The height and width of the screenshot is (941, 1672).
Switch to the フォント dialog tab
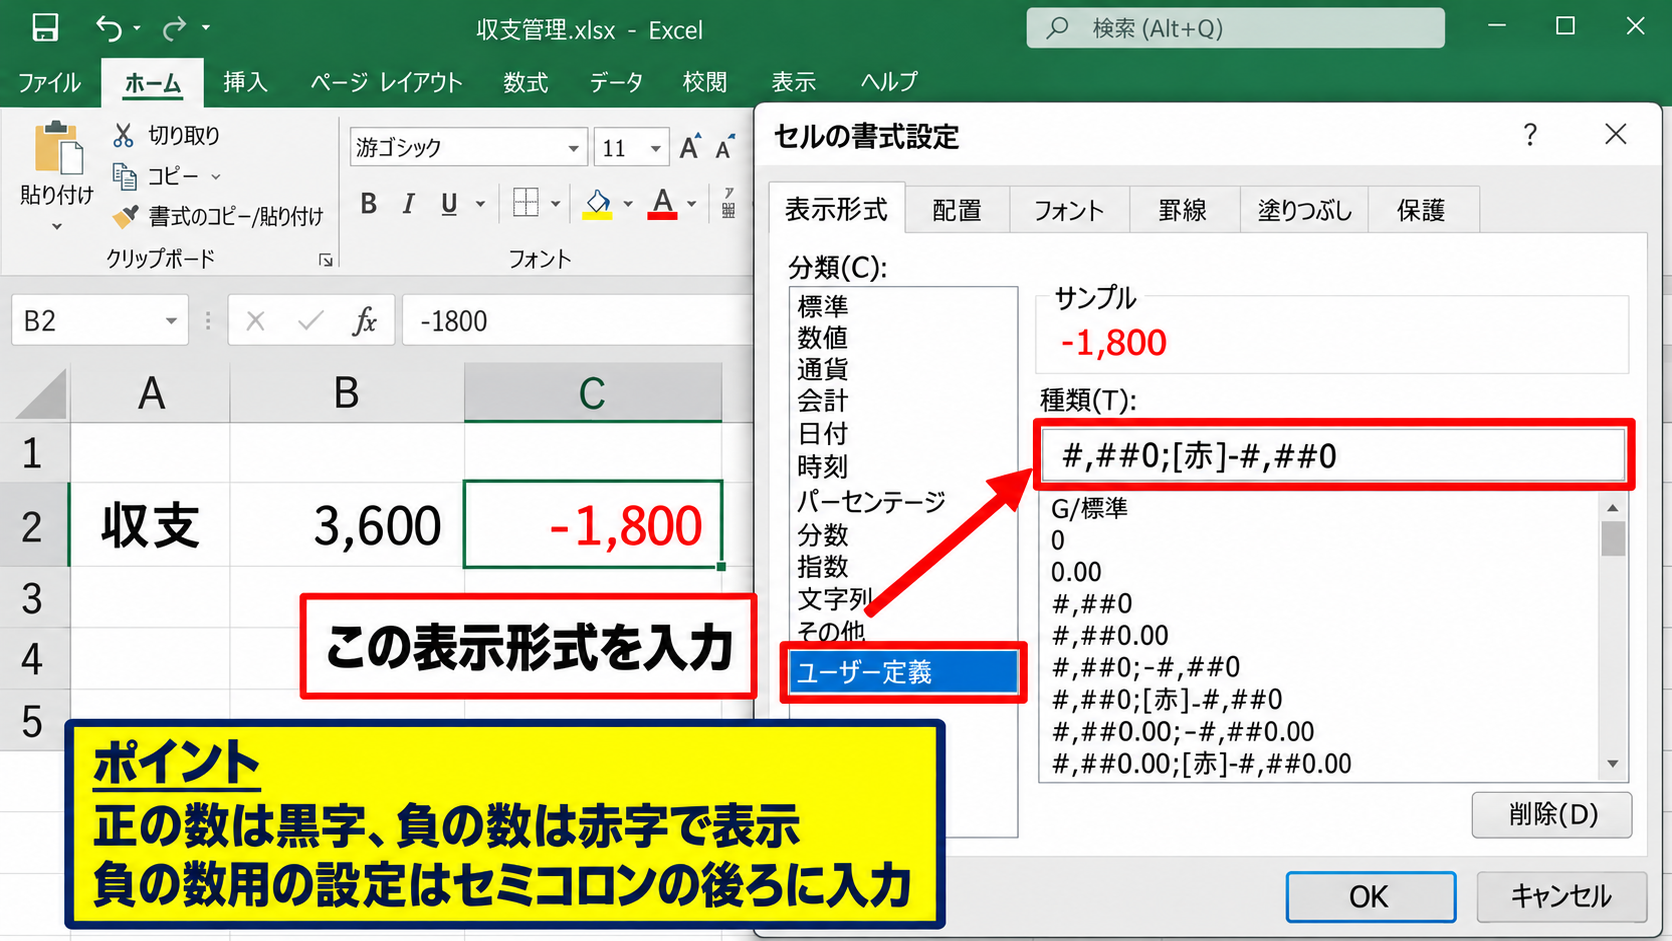click(x=1069, y=210)
